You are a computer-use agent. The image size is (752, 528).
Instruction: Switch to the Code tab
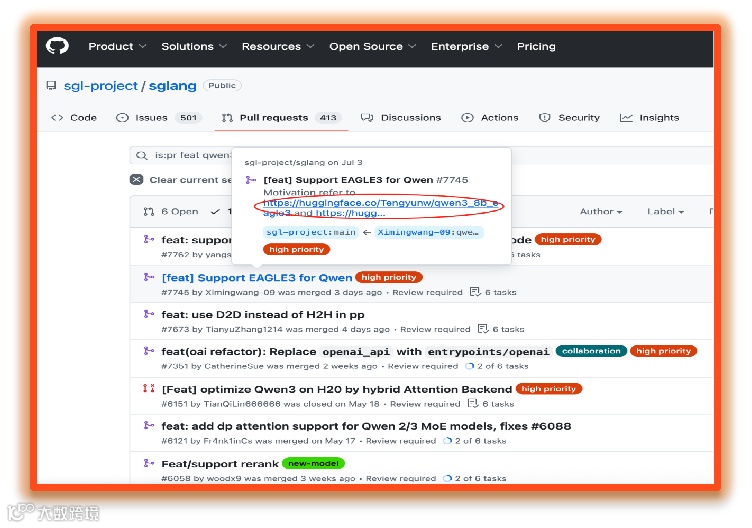pos(74,117)
